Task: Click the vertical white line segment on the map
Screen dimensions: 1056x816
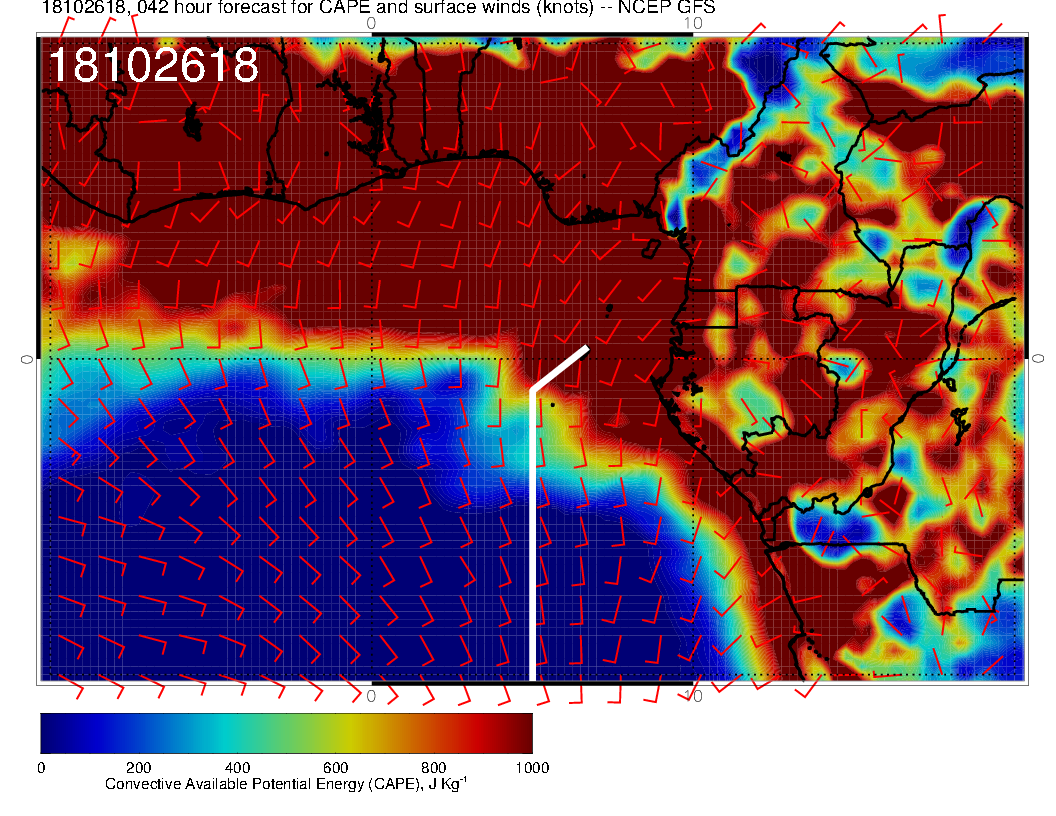Action: [531, 540]
